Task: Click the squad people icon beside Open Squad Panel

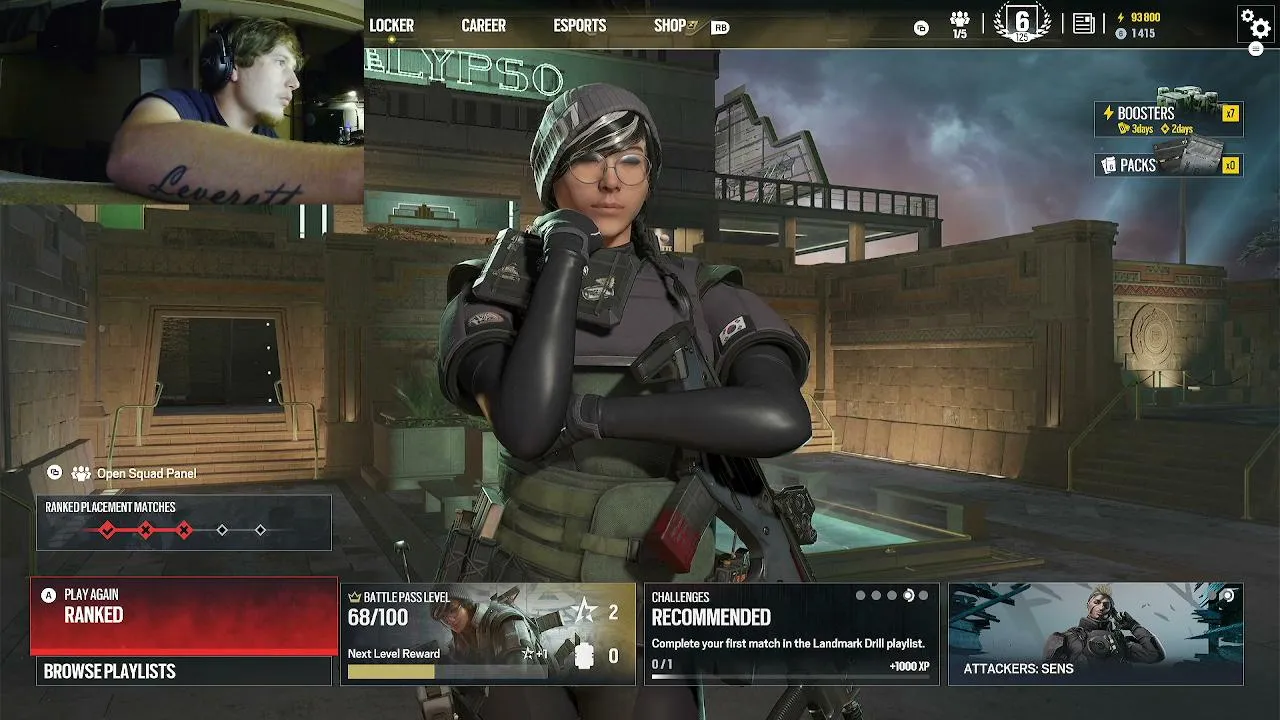Action: pos(81,473)
